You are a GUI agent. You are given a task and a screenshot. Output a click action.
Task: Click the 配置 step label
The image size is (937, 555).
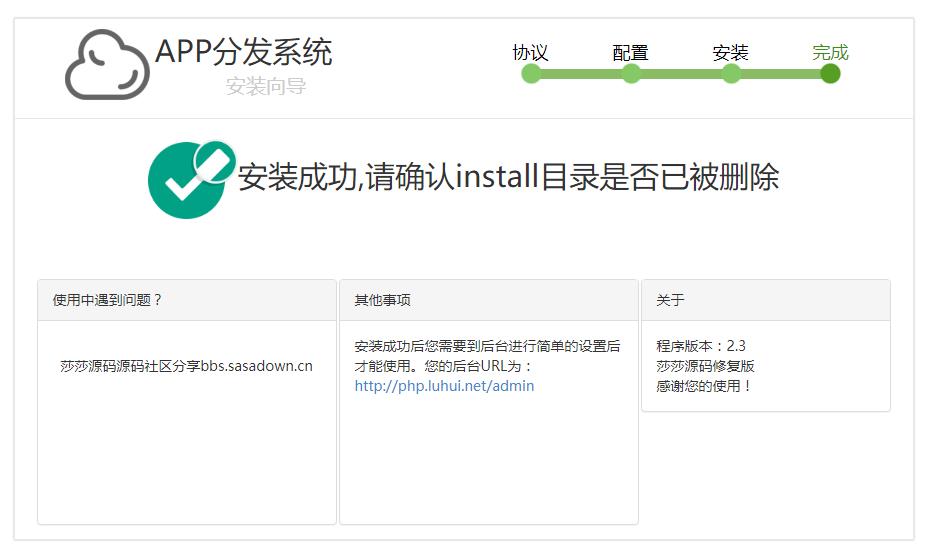(x=630, y=53)
